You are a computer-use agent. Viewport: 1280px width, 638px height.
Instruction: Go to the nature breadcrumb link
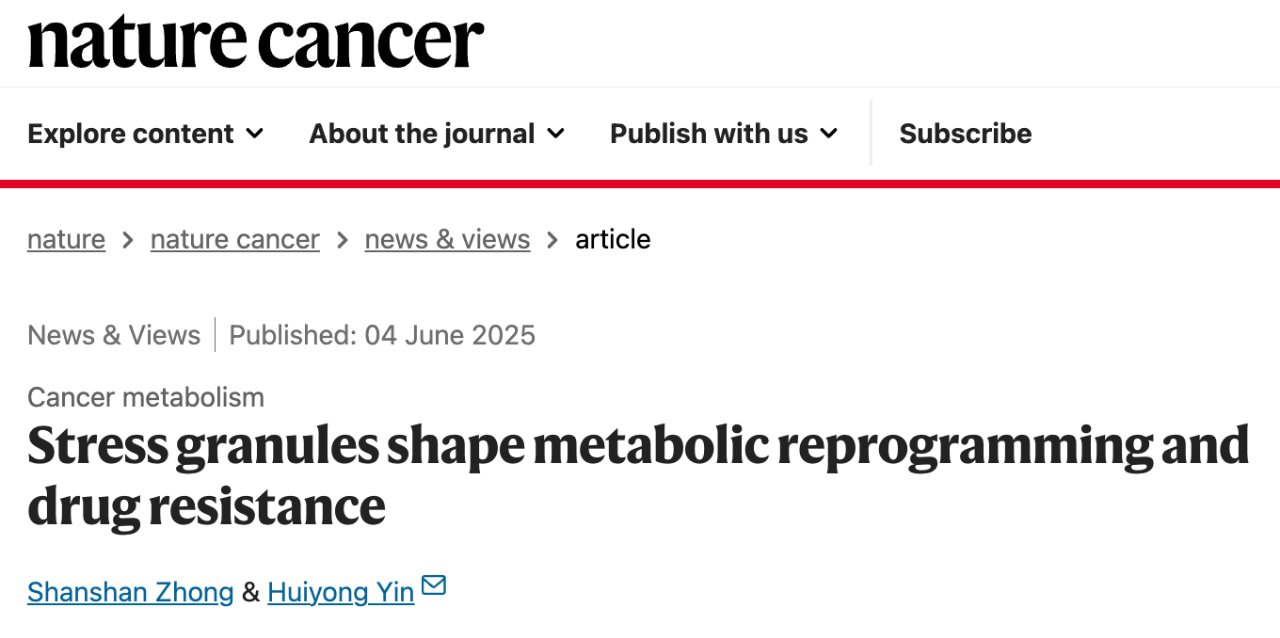tap(66, 240)
